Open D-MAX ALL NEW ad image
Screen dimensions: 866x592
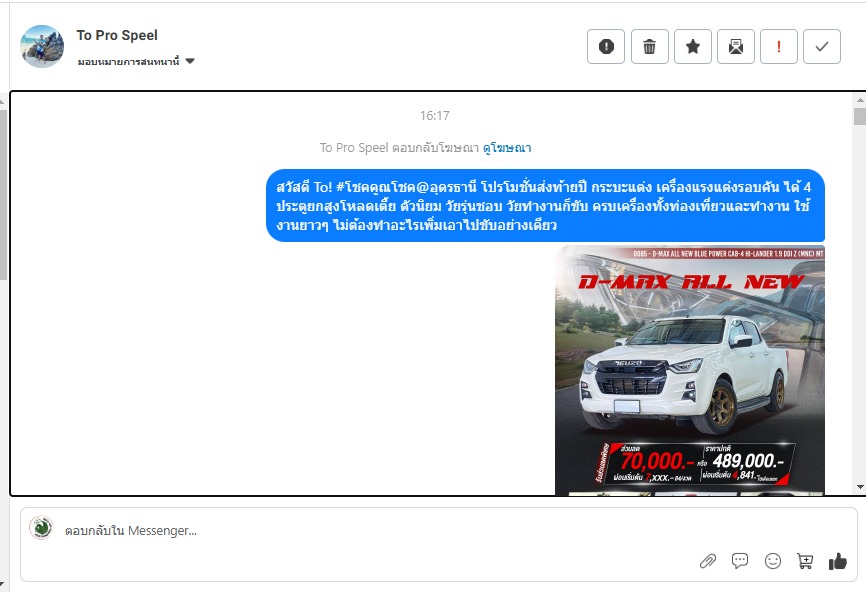690,370
